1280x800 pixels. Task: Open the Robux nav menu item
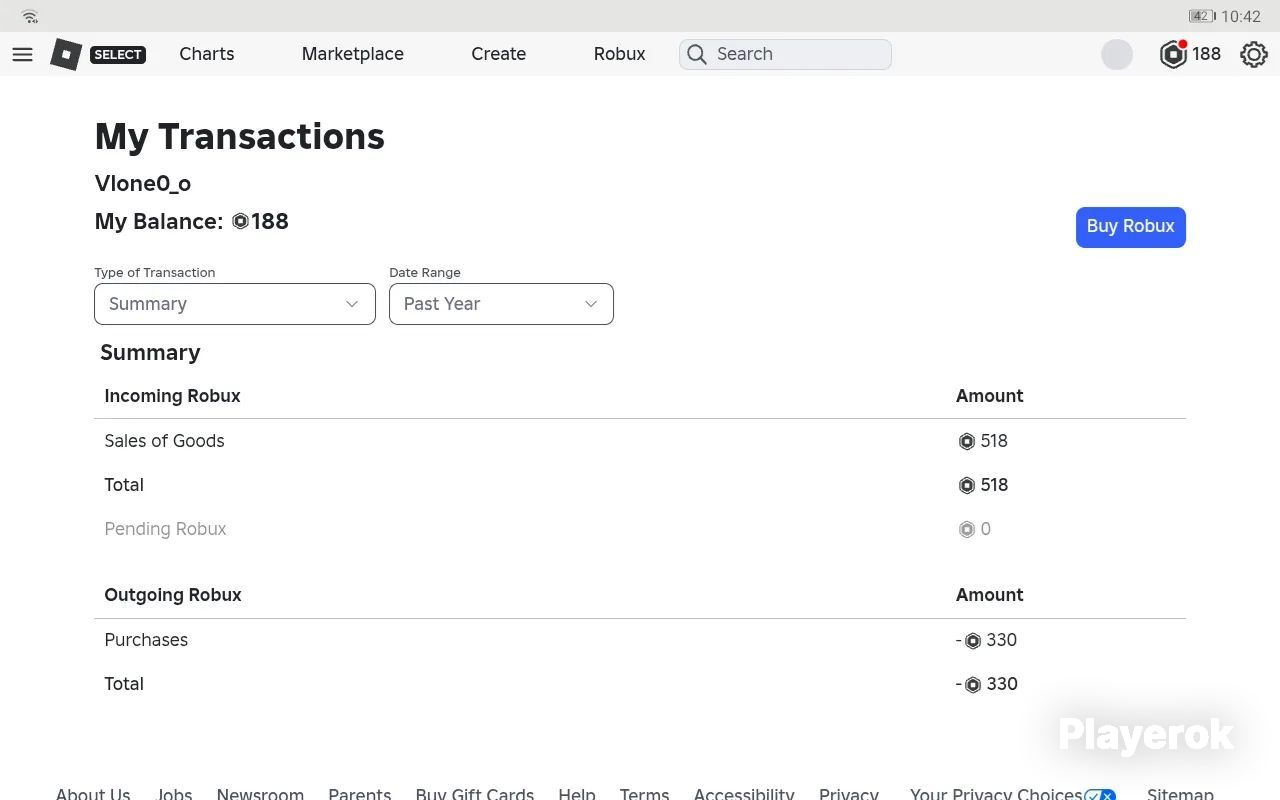(620, 54)
